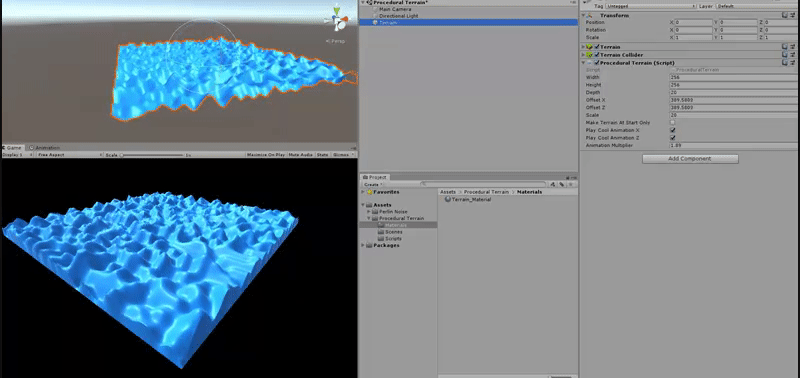Open Procedural Terrain script settings icon

pos(793,62)
